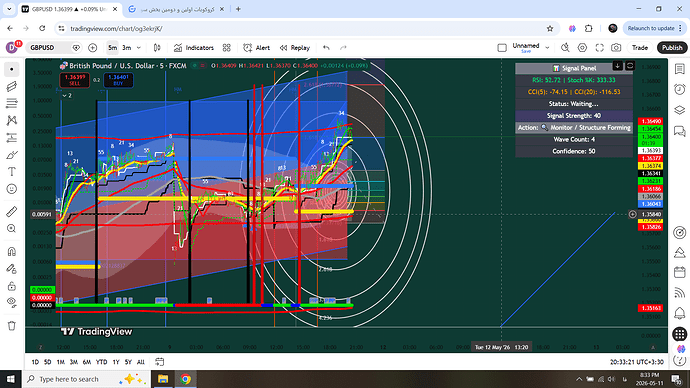
Task: Select the 1M date range
Action: tap(61, 362)
